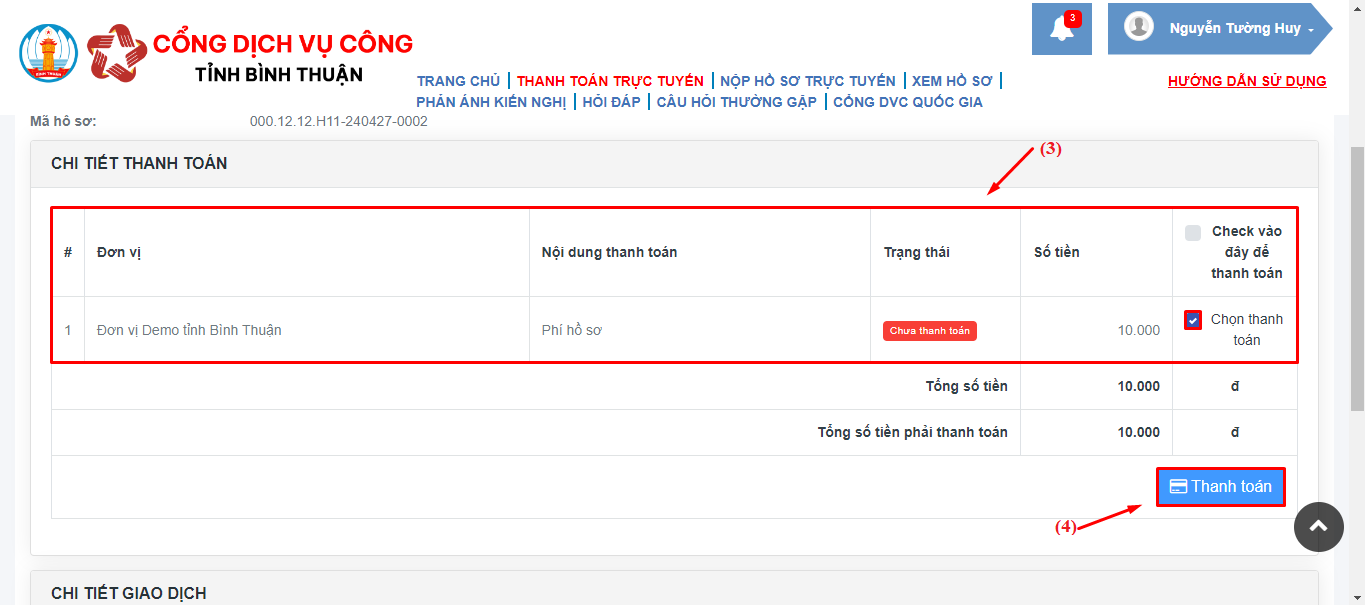Click the Bình Thuận province emblem logo

coord(48,53)
